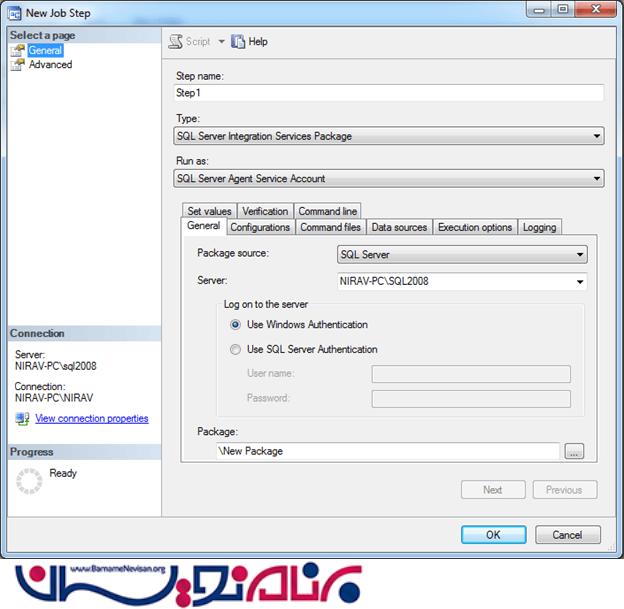Click the New Job Step title icon
Image resolution: width=624 pixels, height=609 pixels.
(x=15, y=13)
